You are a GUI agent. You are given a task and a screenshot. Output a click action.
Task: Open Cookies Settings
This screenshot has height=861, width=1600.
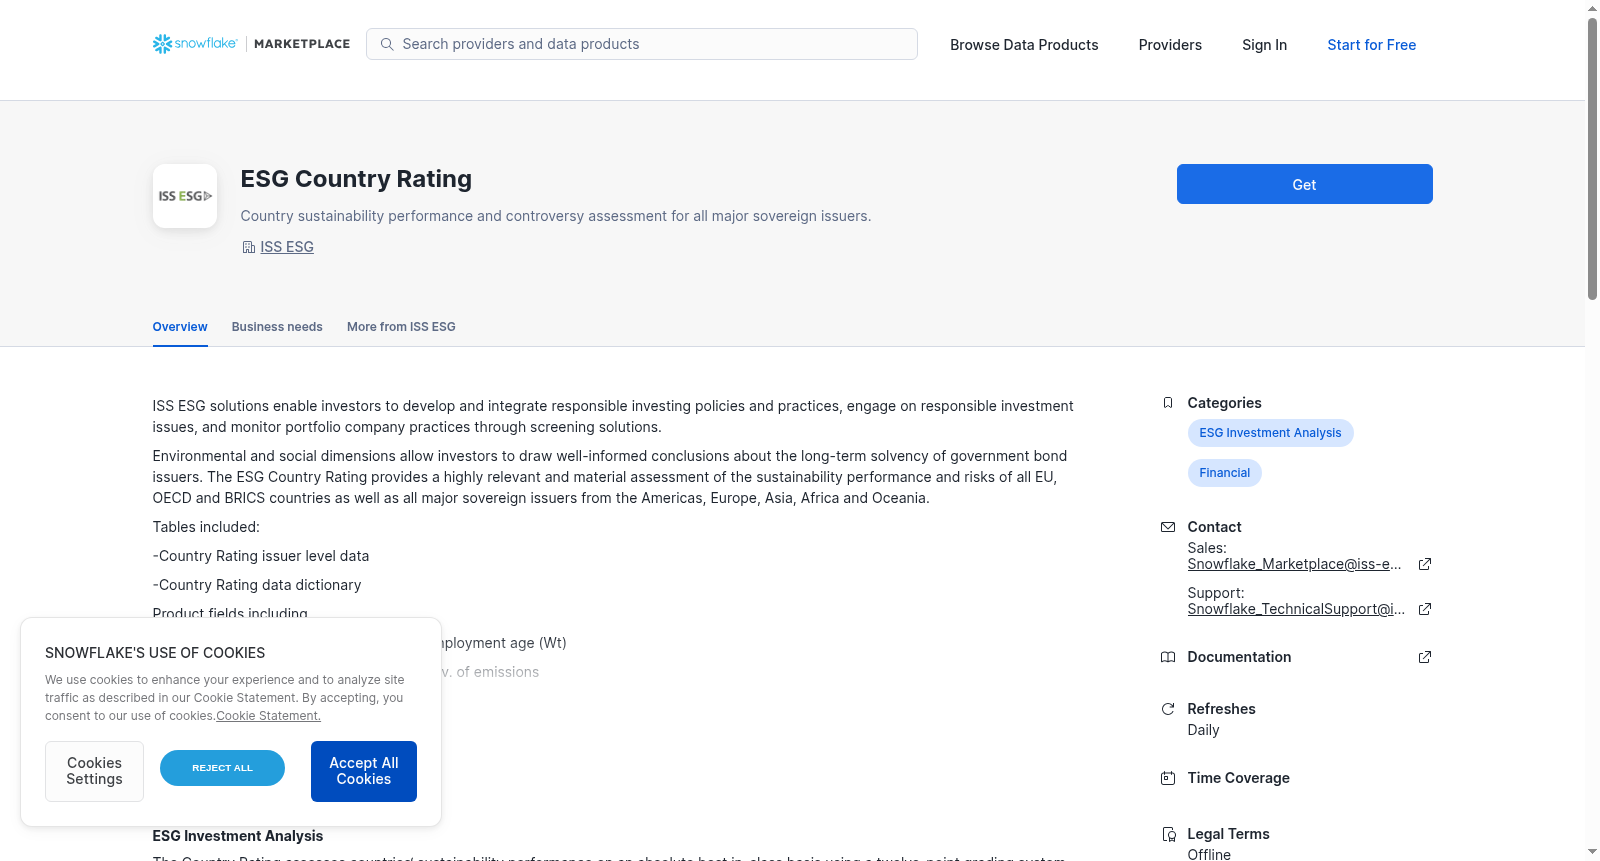pos(94,771)
